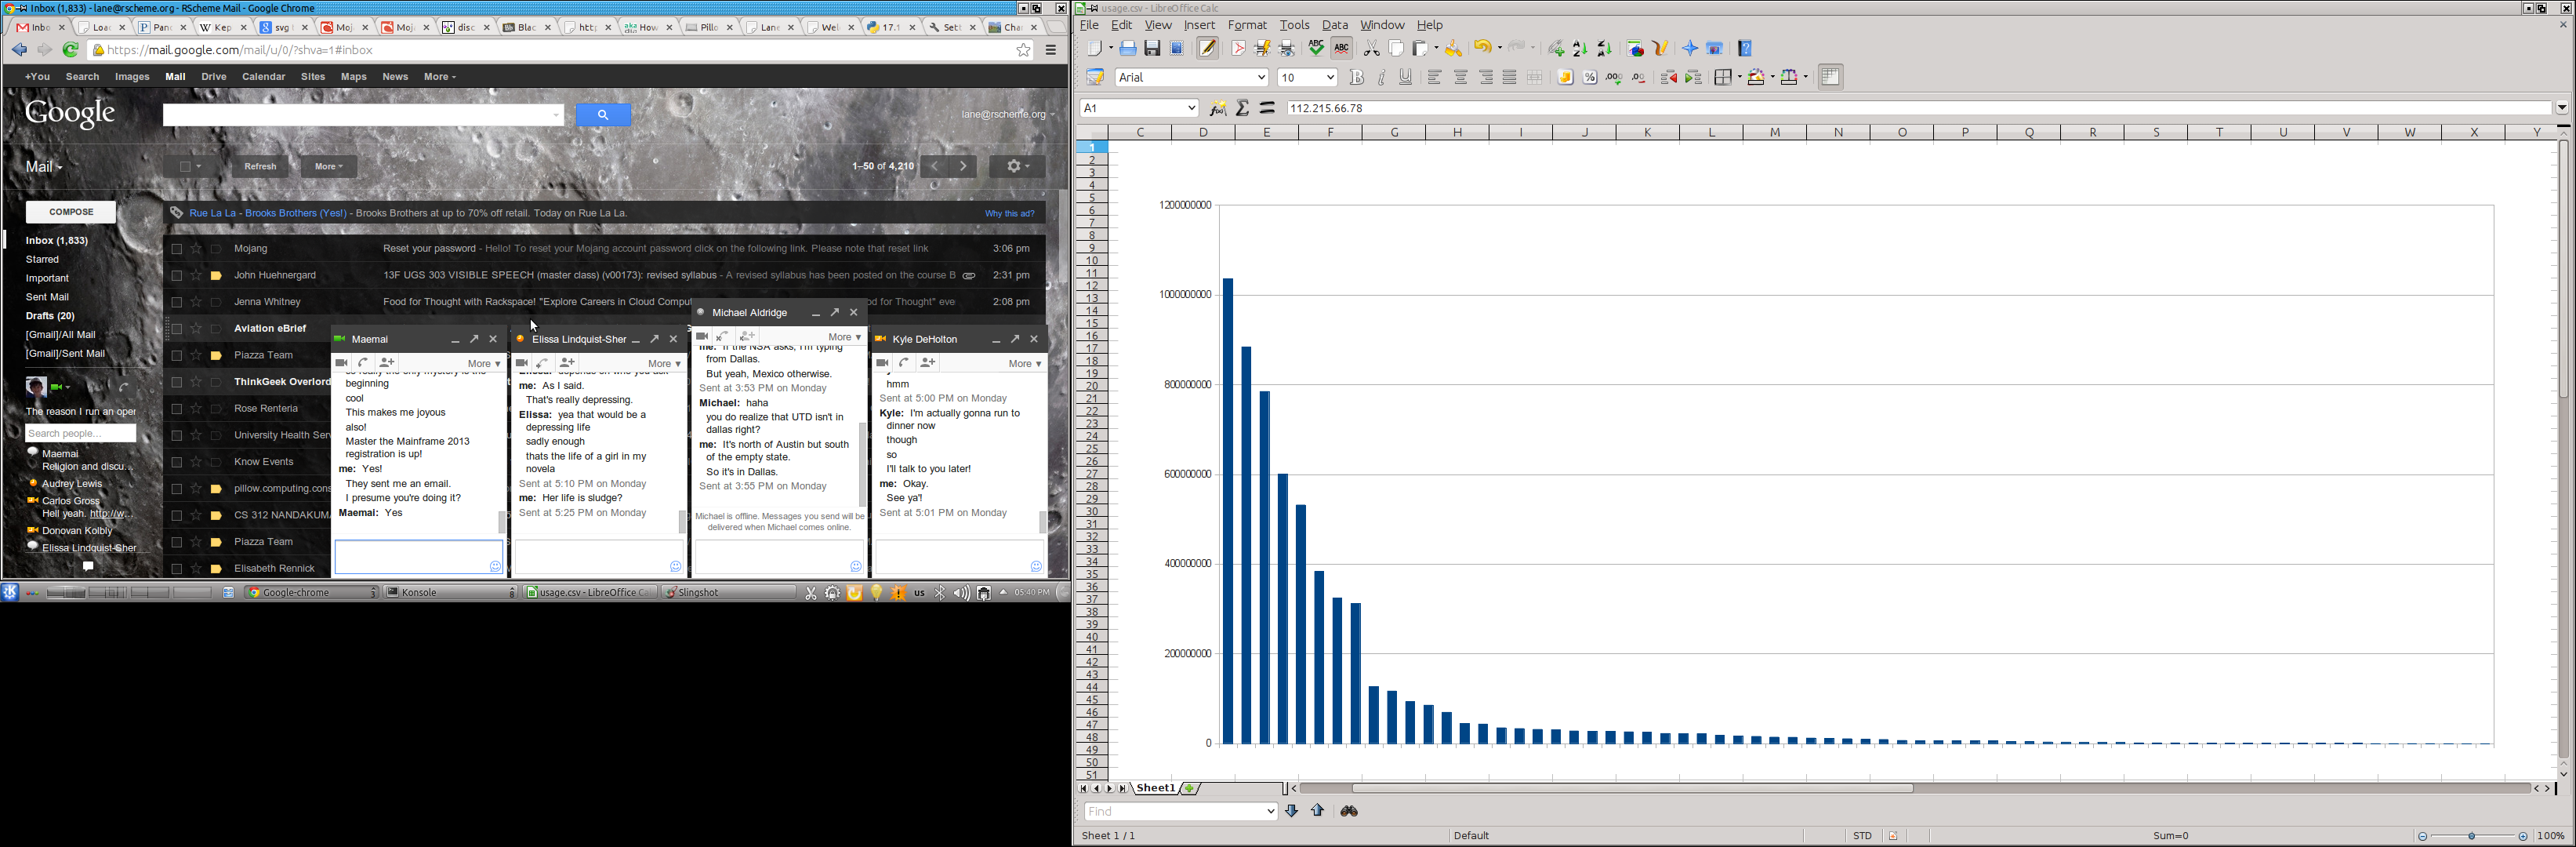Expand Borders dropdown arrow
This screenshot has width=2576, height=847.
click(x=1739, y=77)
